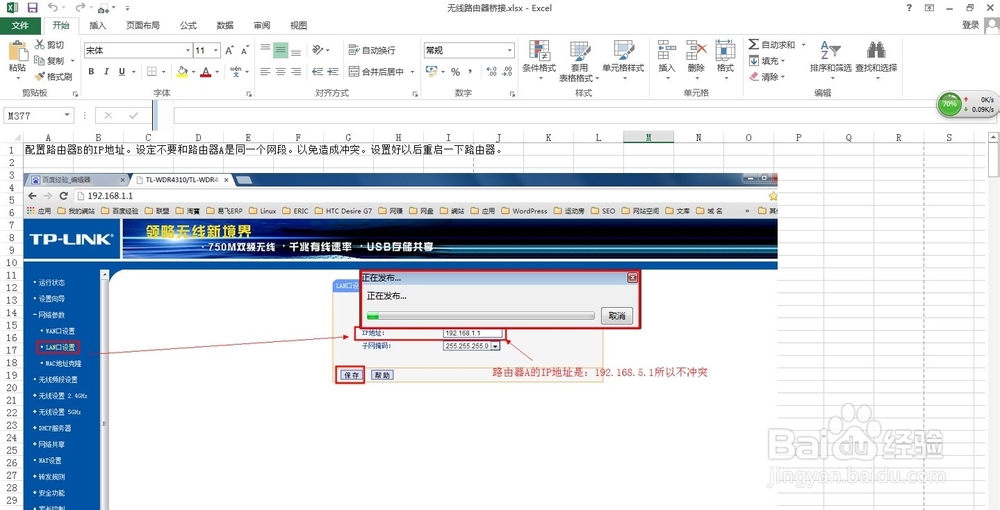The image size is (1000, 510).
Task: Open the 宋体 font name dropdown
Action: click(x=188, y=50)
